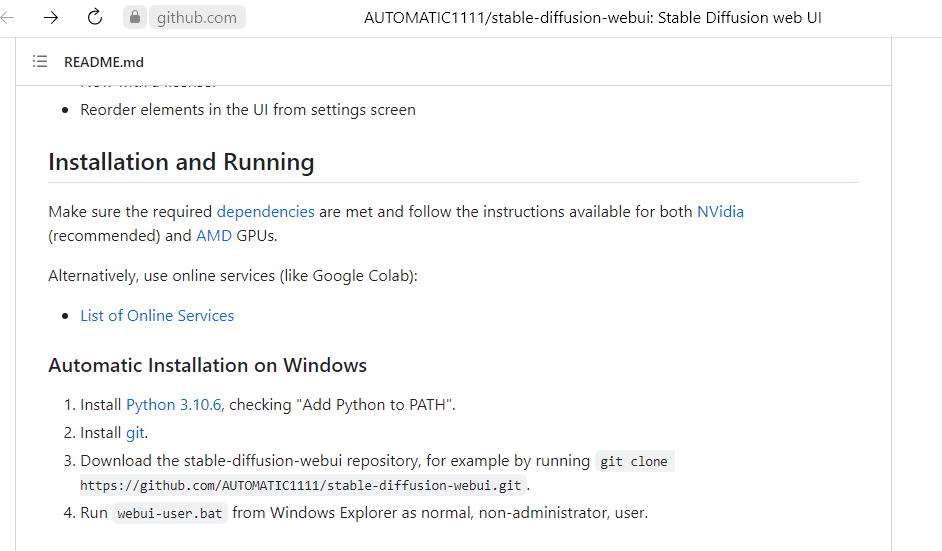Click the github.com address field
This screenshot has height=551, width=942.
click(197, 18)
